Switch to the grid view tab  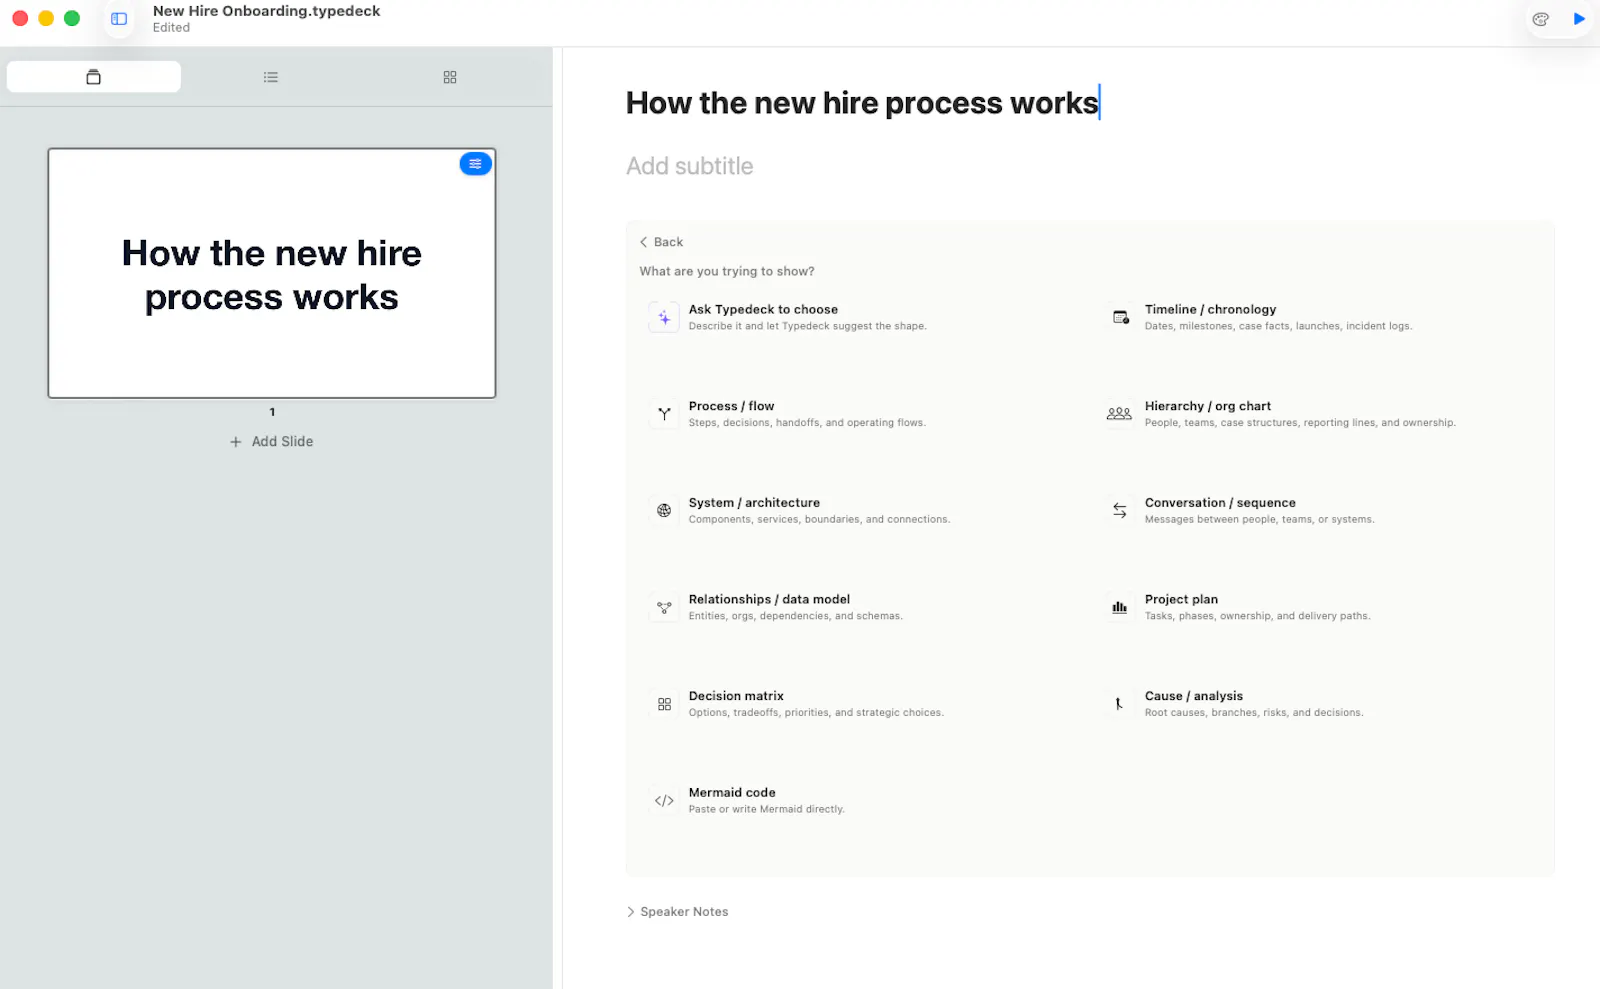pos(450,77)
